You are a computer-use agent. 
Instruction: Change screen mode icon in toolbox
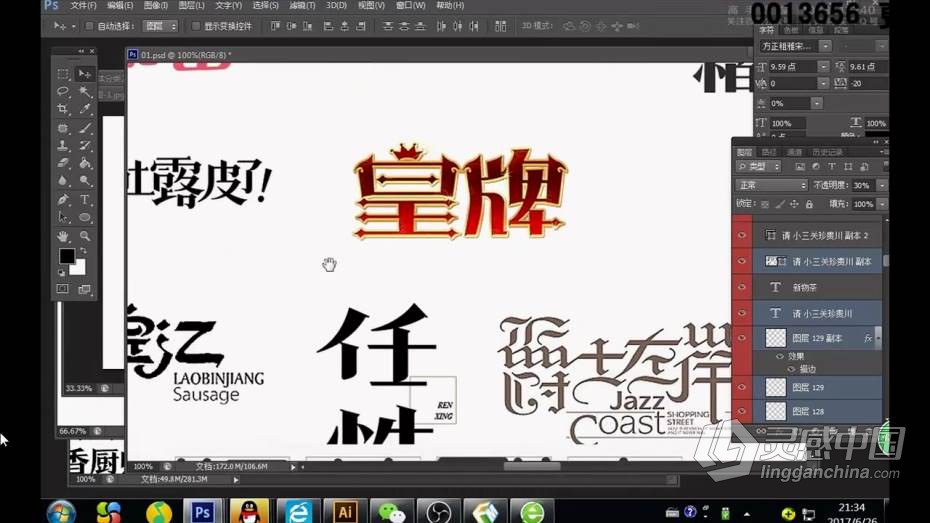pyautogui.click(x=85, y=289)
